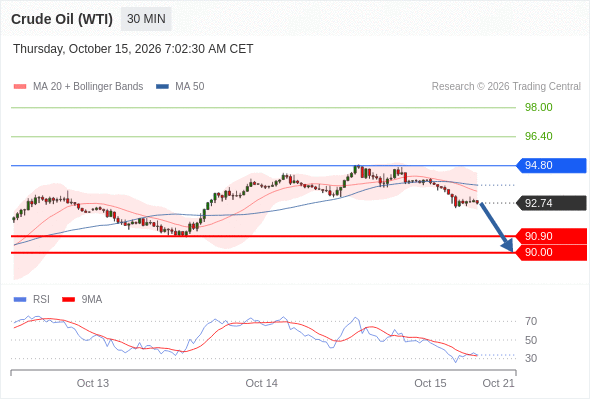Image resolution: width=590 pixels, height=400 pixels.
Task: Click the red 90.90 support price tag
Action: pos(551,236)
